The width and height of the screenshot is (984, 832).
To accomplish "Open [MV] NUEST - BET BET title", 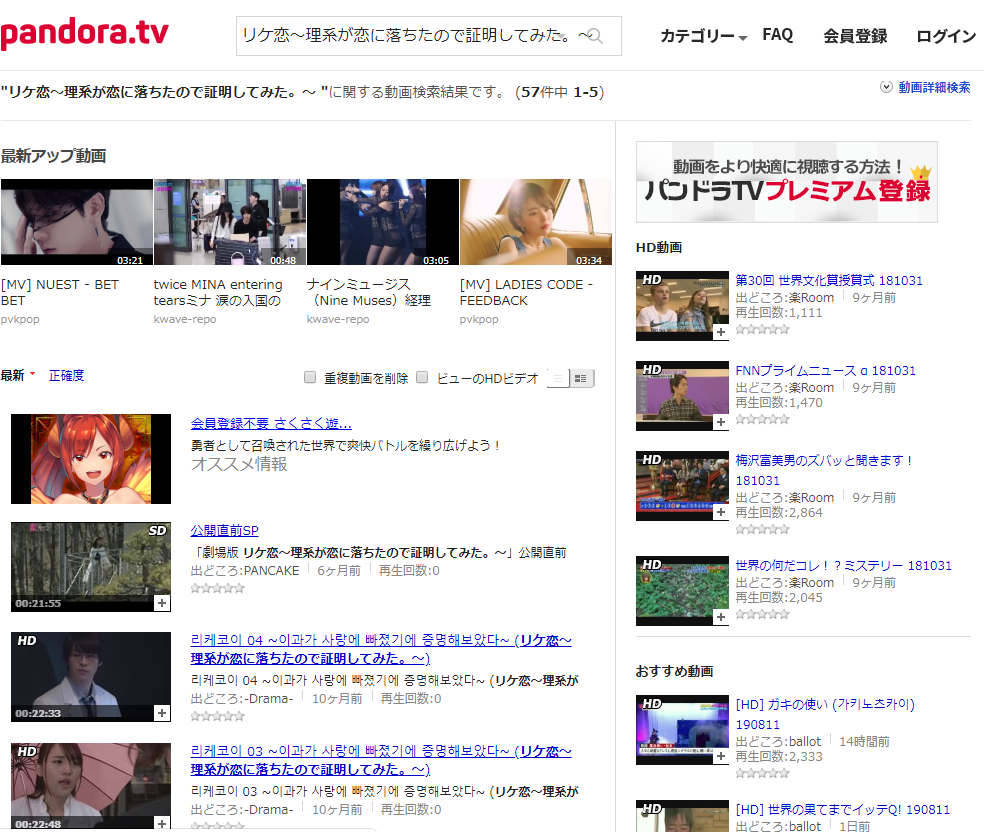I will click(x=60, y=292).
